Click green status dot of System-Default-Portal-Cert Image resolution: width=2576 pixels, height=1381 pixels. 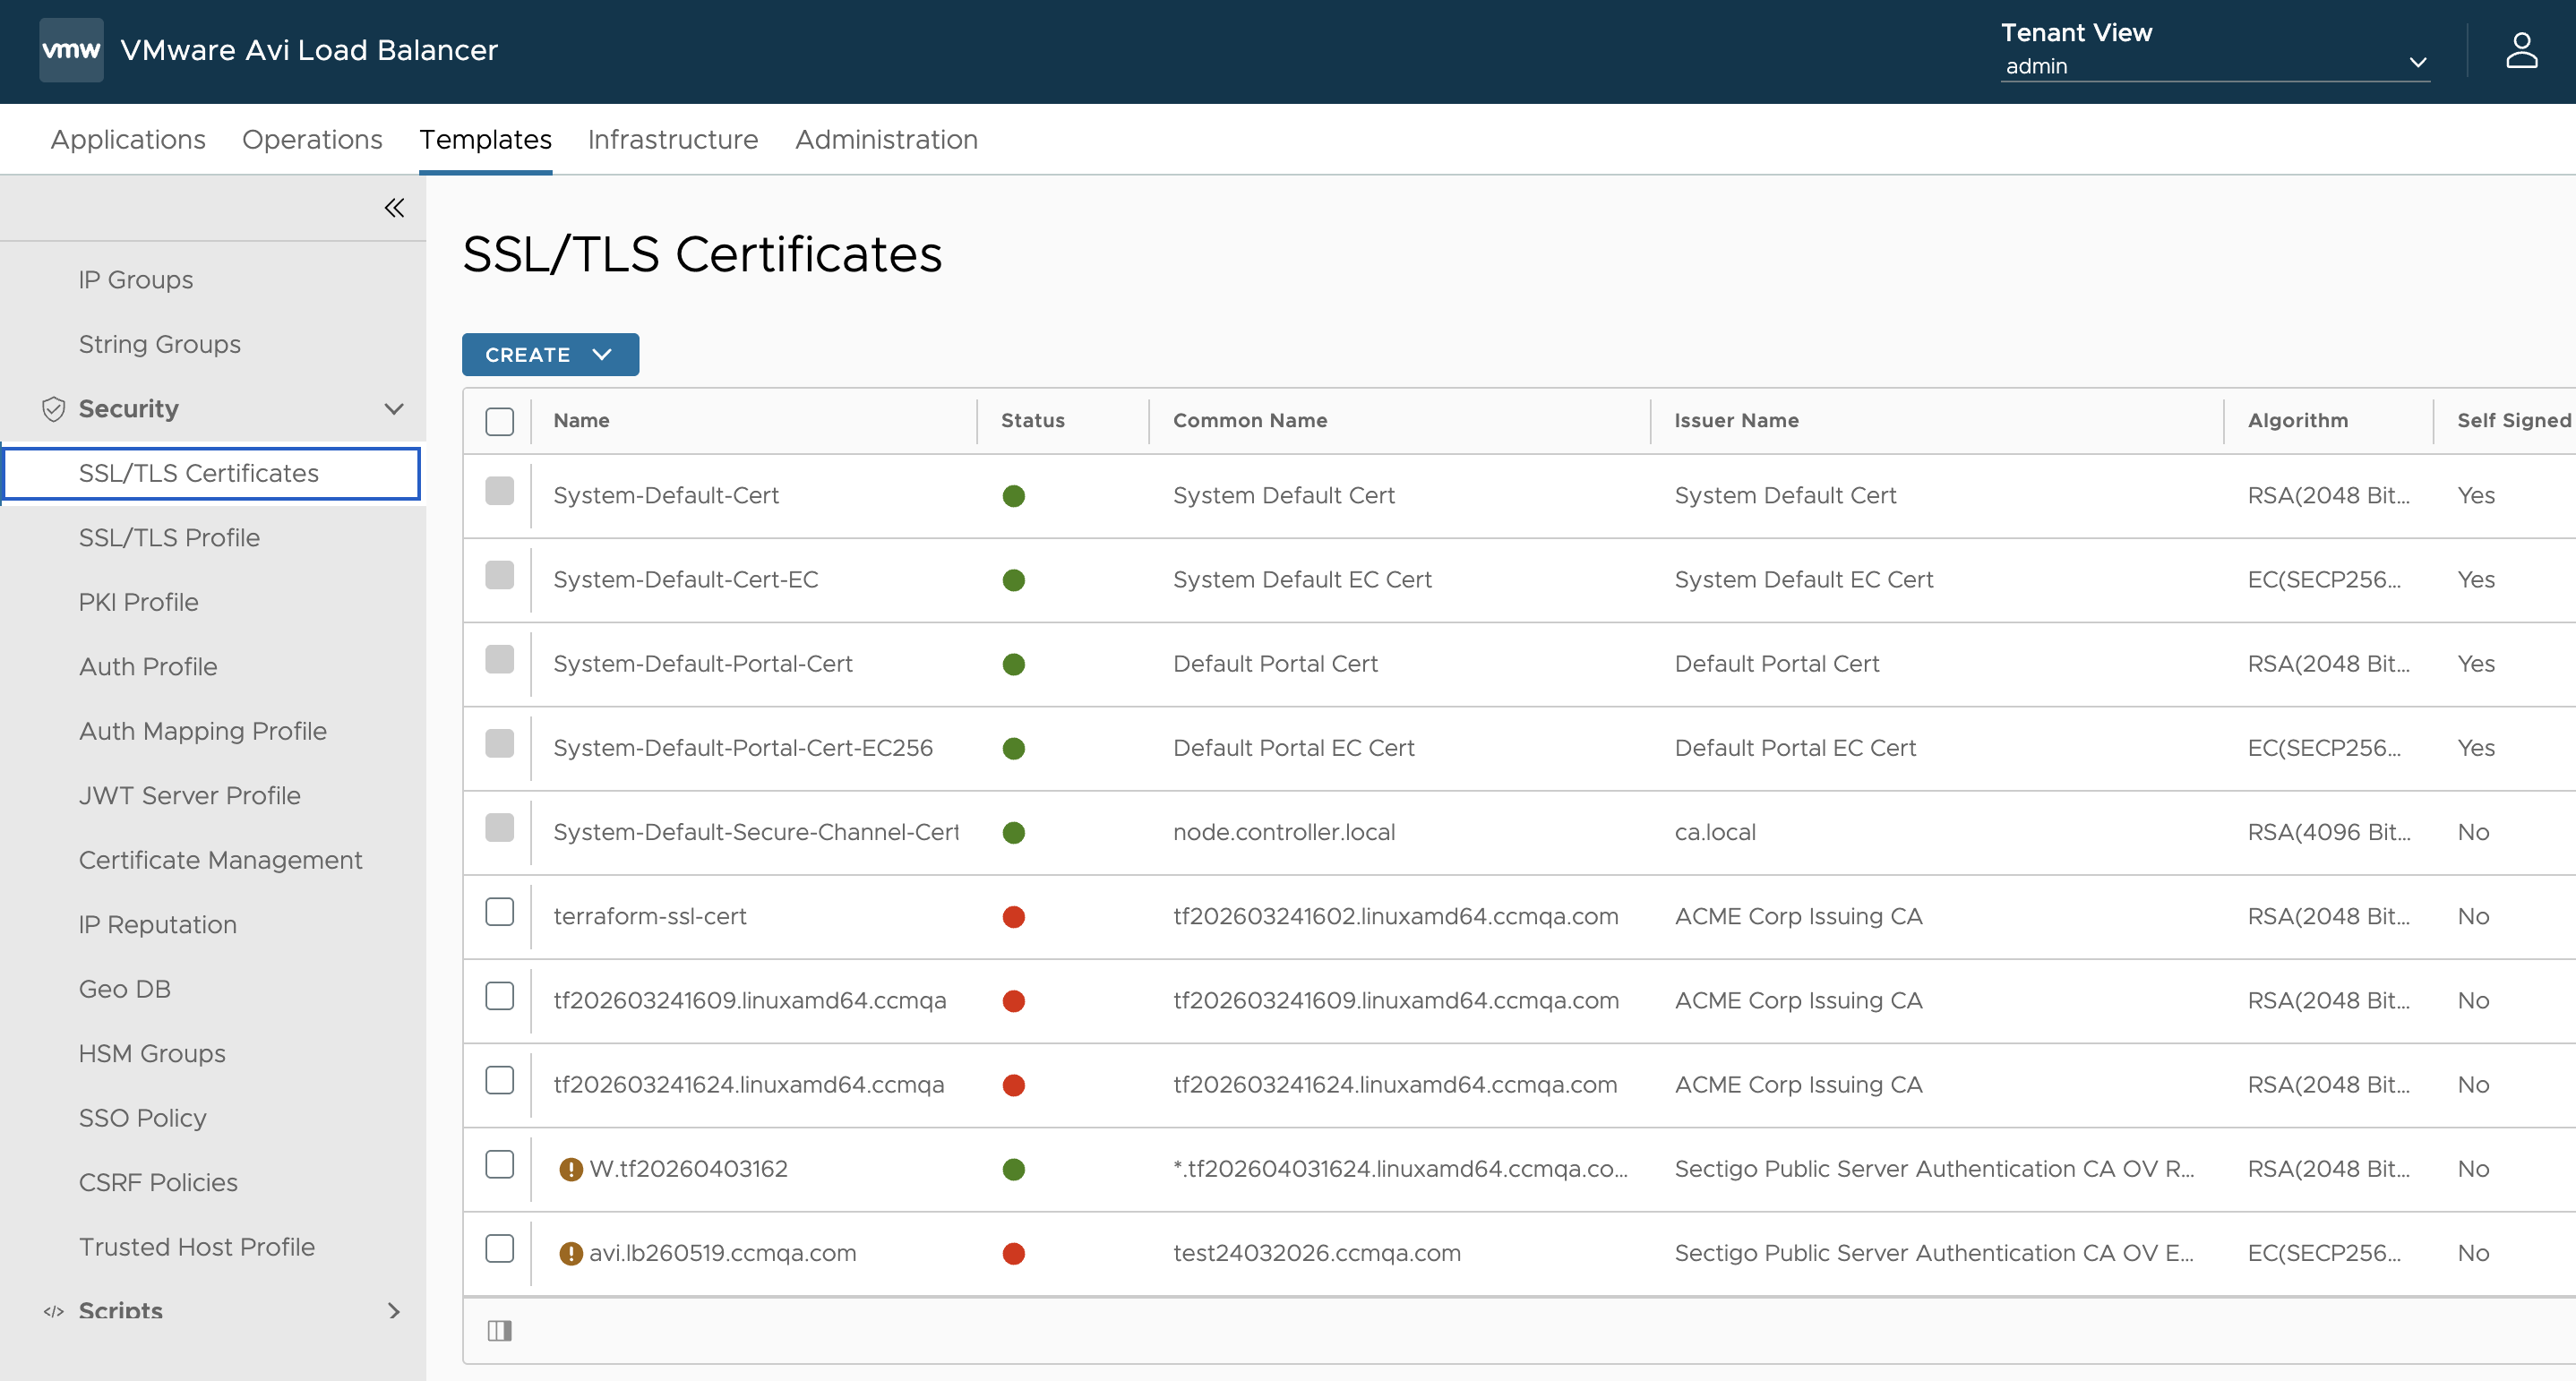1014,664
